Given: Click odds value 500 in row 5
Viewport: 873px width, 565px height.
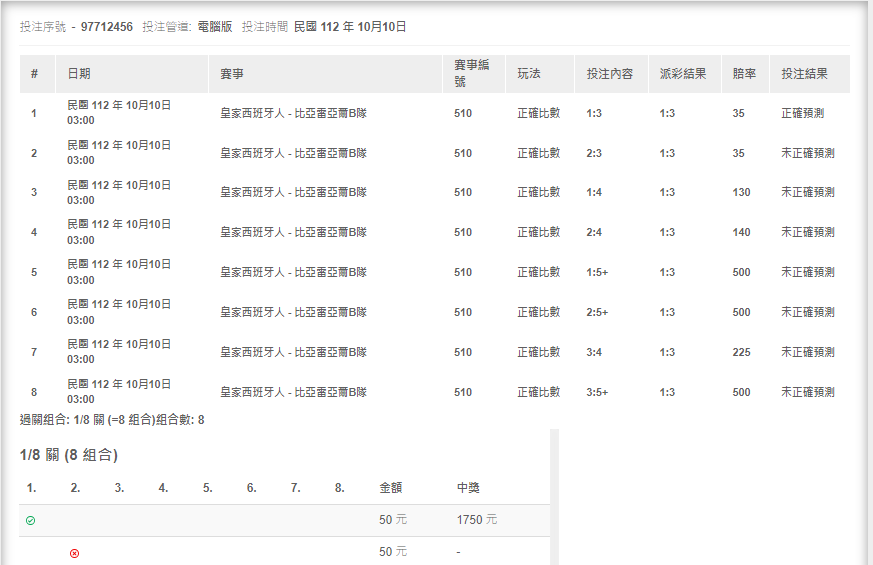Looking at the screenshot, I should [x=742, y=272].
